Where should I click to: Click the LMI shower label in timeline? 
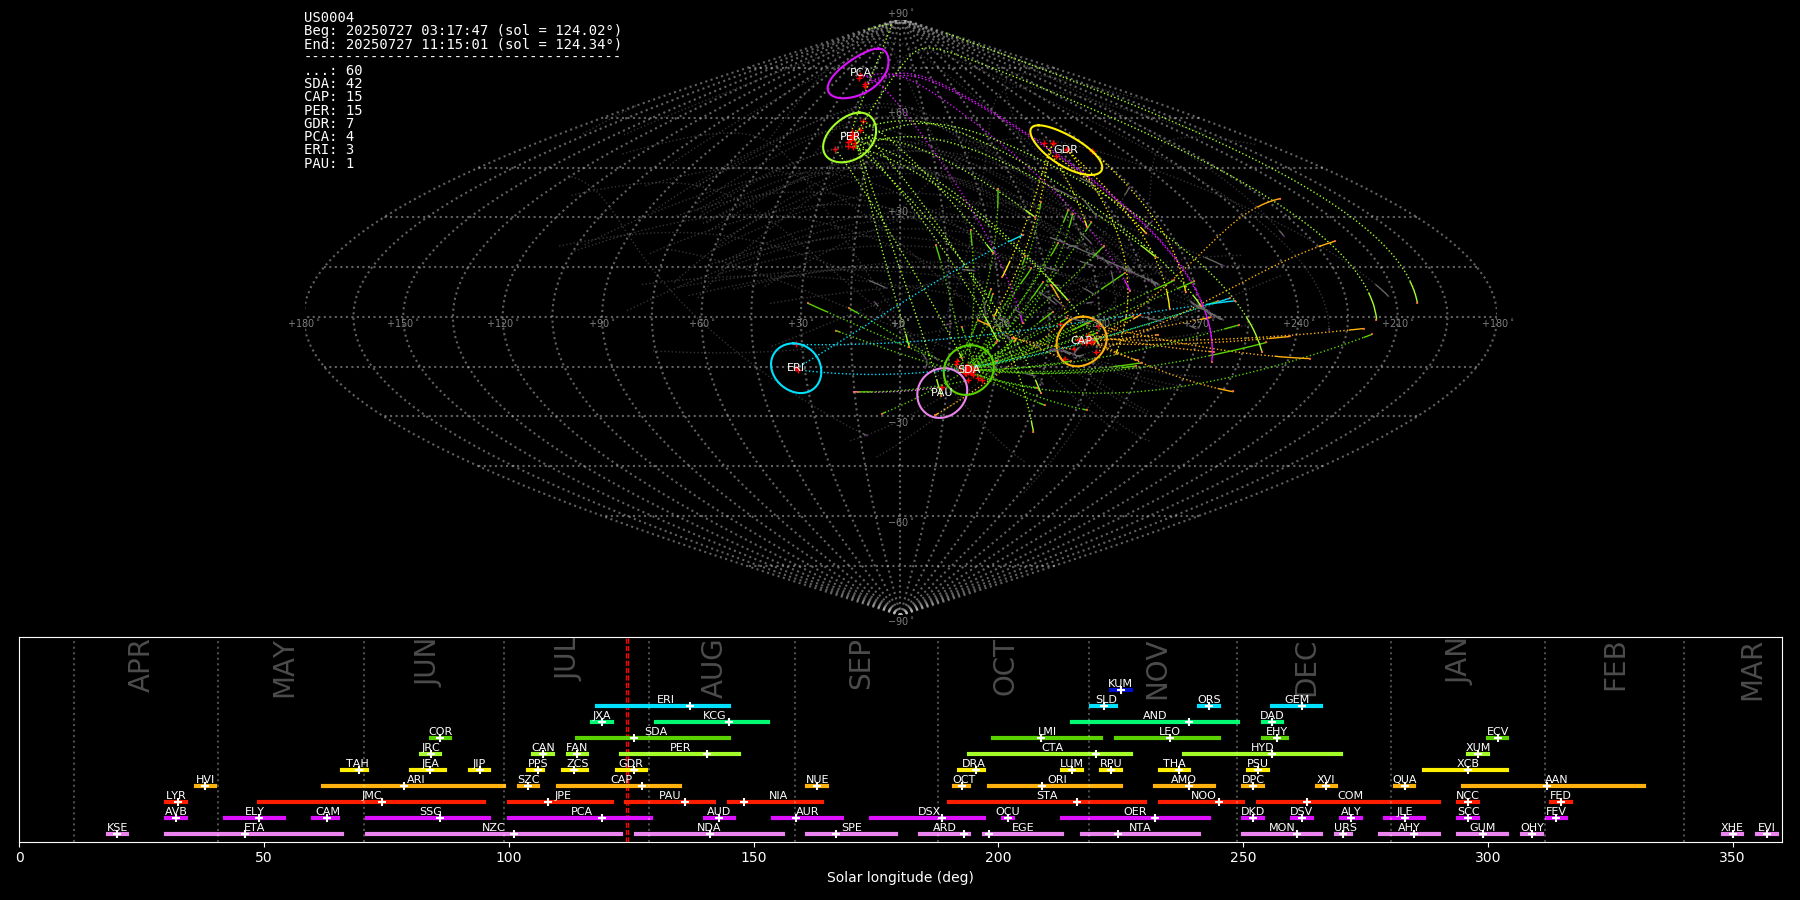pos(1046,732)
